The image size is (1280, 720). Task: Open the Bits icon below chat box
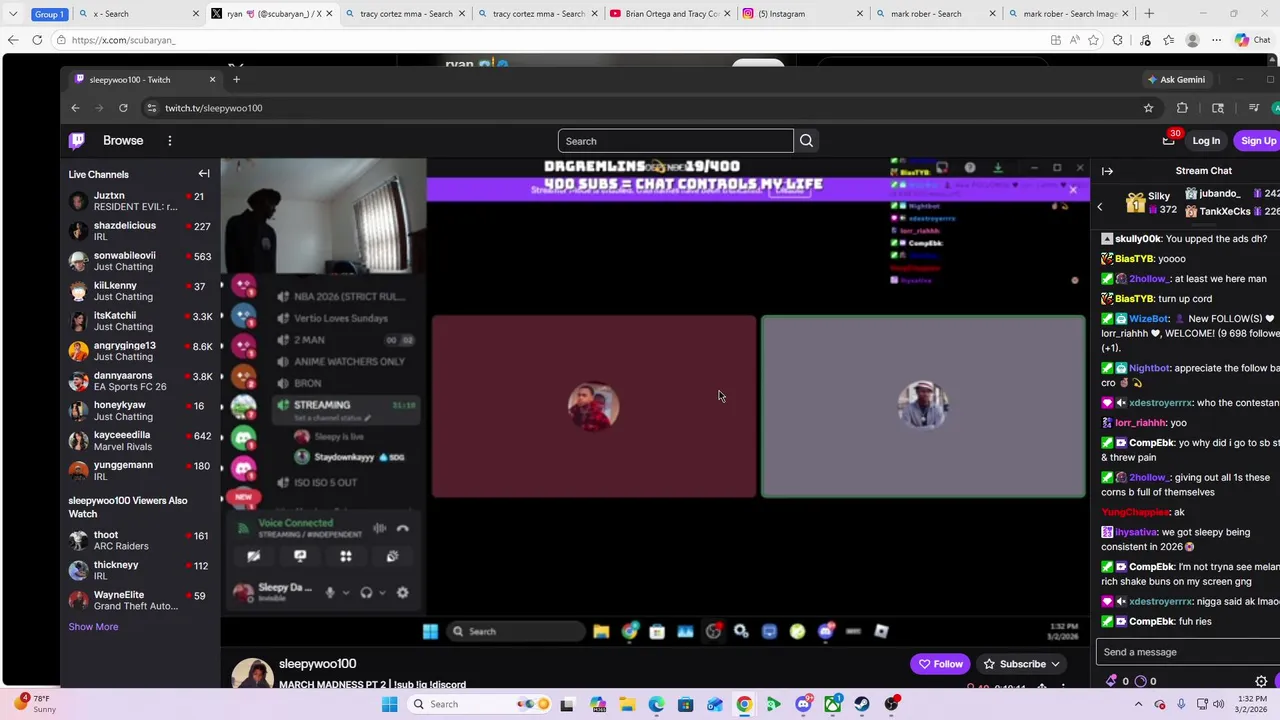tap(1111, 681)
